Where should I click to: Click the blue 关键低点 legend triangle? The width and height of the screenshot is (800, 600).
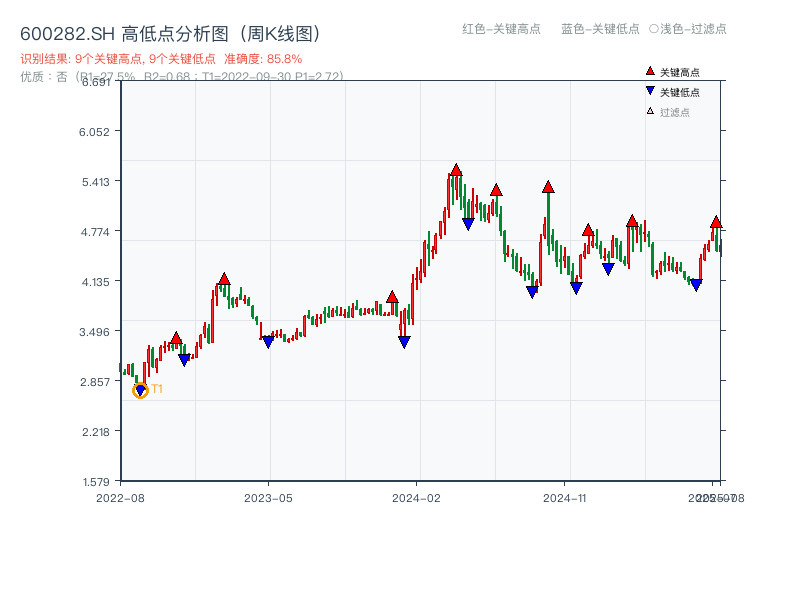coord(650,91)
